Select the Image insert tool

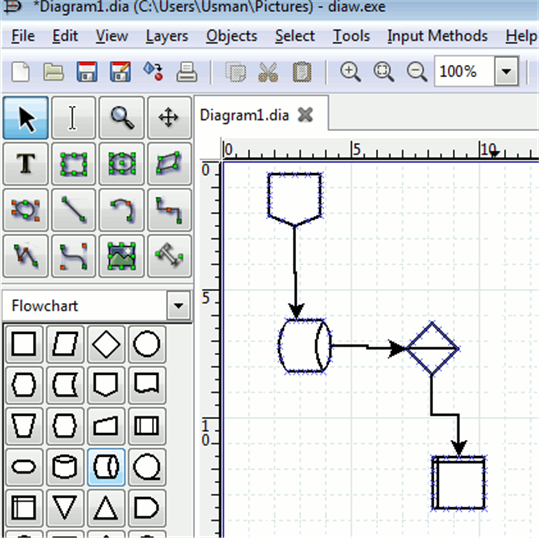121,256
